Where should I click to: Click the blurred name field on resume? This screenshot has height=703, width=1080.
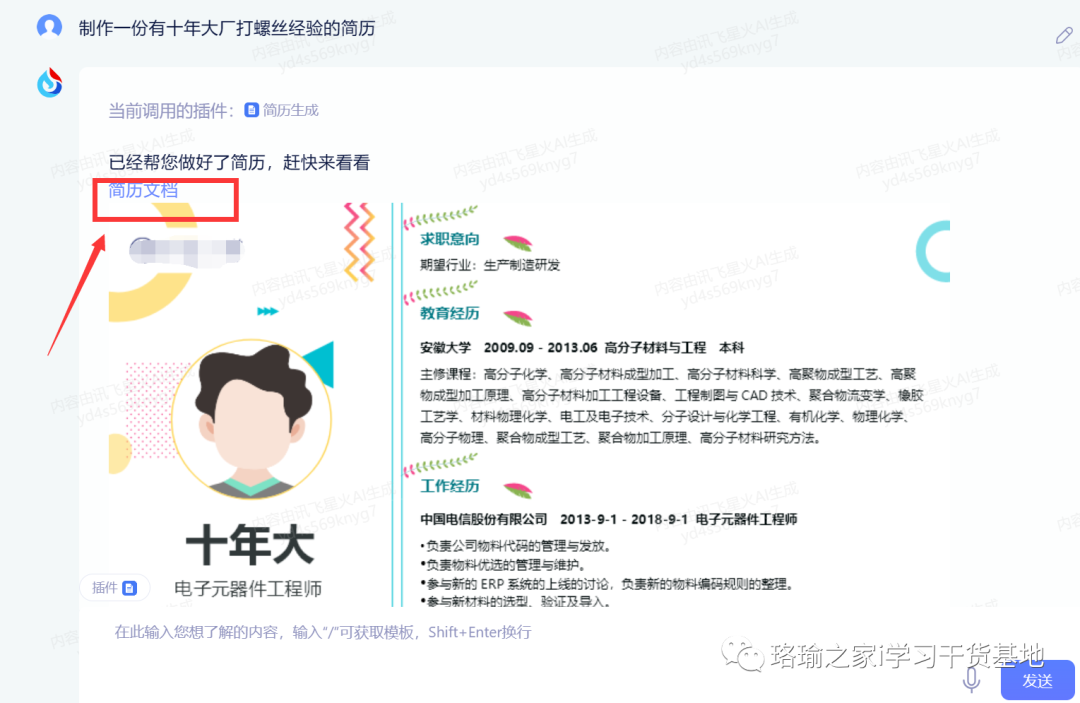pos(187,251)
